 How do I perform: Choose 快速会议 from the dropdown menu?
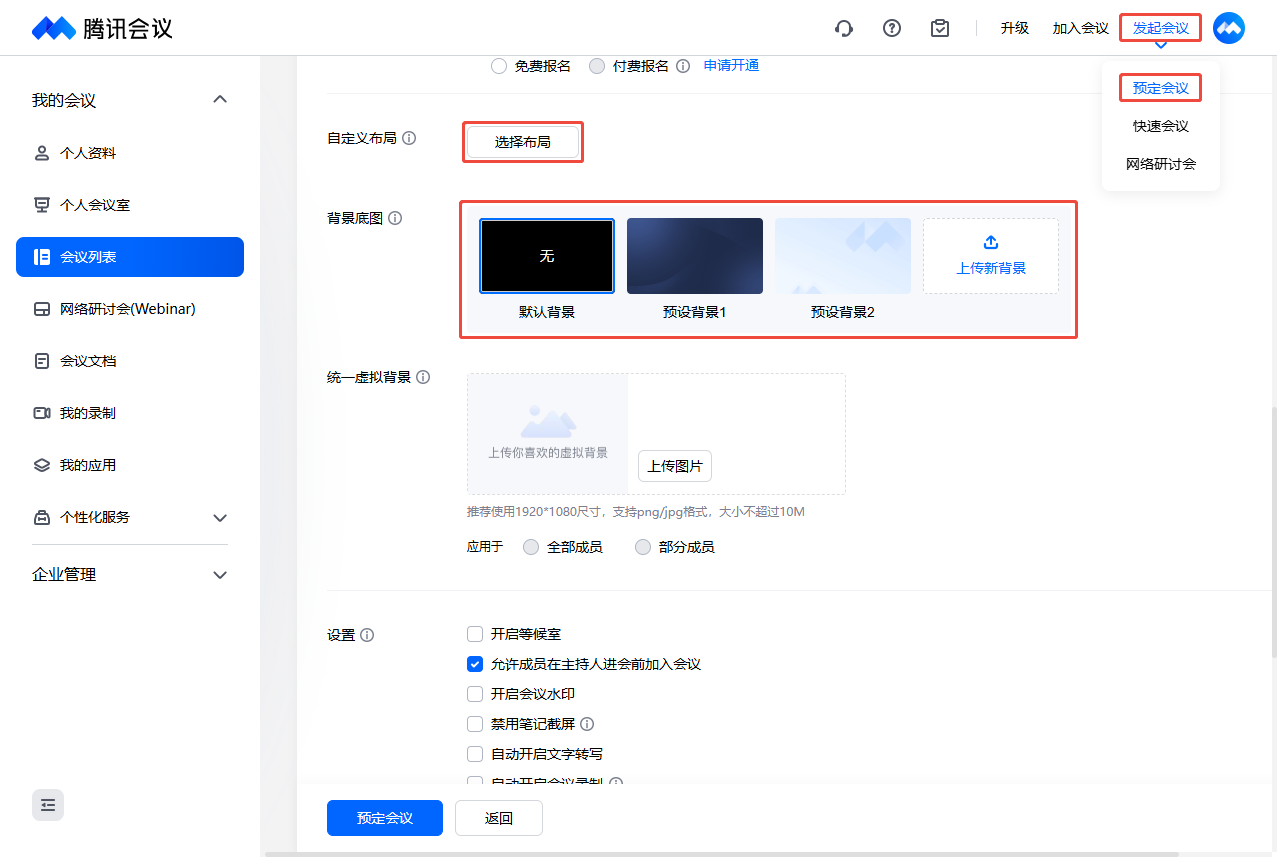tap(1161, 126)
